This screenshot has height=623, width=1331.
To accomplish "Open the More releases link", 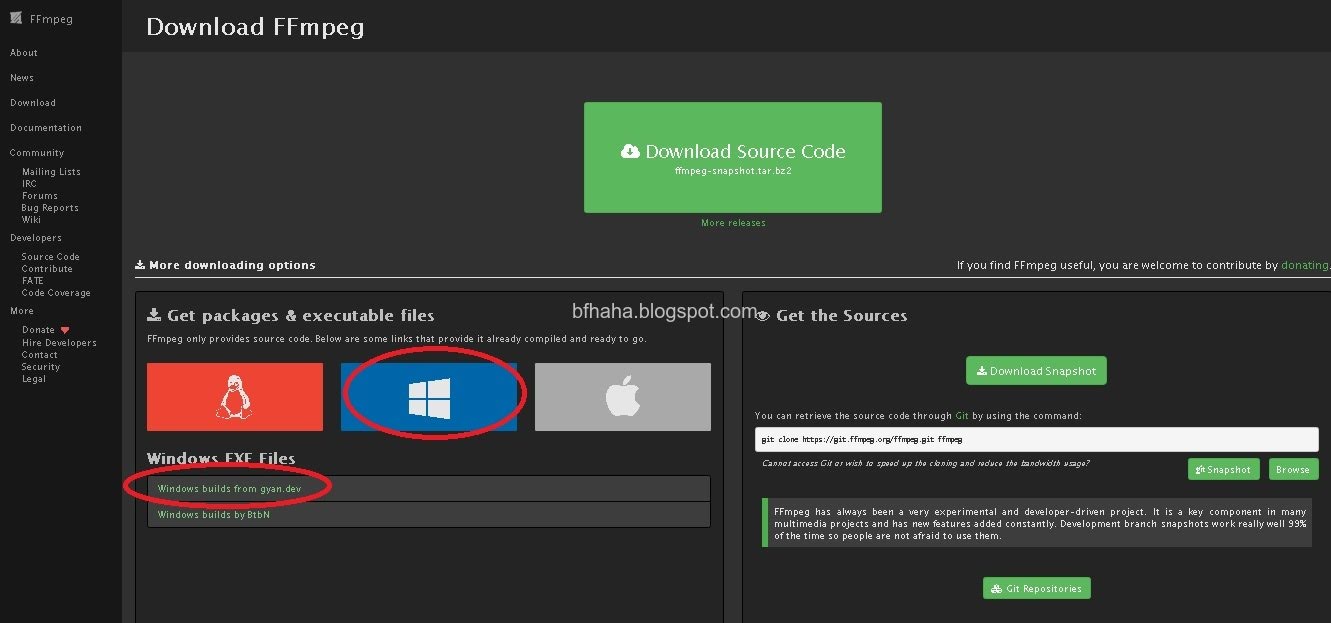I will click(x=733, y=223).
